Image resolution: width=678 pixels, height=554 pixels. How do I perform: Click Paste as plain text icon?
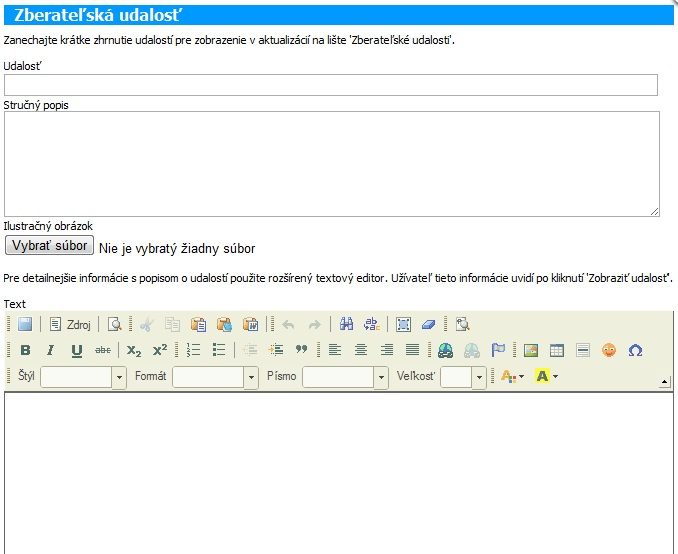(224, 324)
